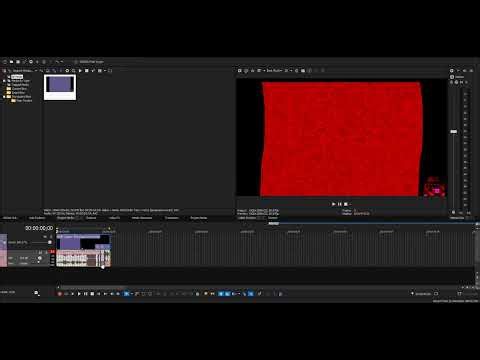480x360 pixels.
Task: Open the overlays dropdown in preview toolbar
Action: click(291, 71)
